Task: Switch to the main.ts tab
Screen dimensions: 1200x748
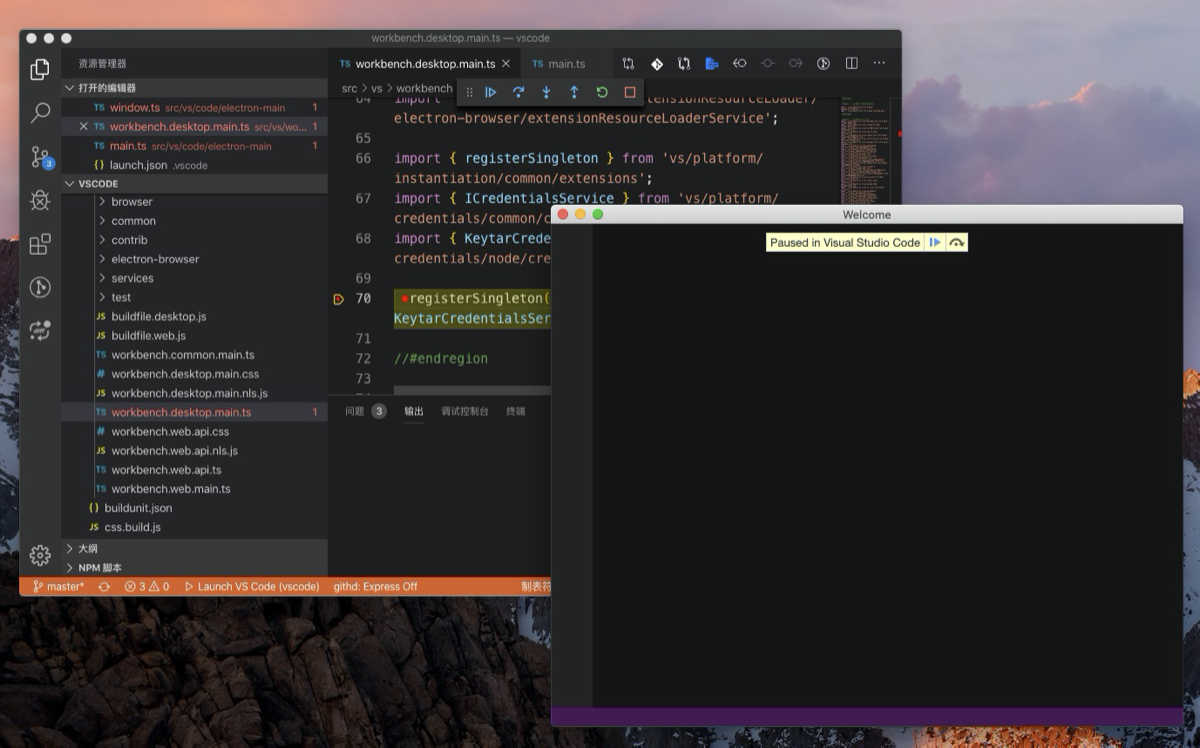Action: point(566,63)
